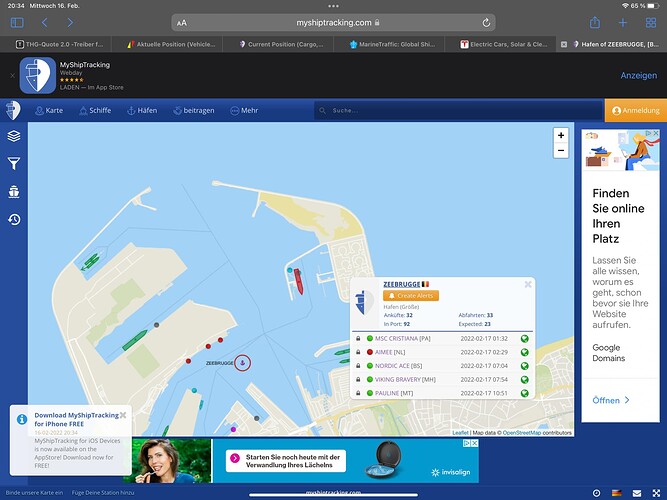Open the mail contact icon in footer
Image resolution: width=667 pixels, height=500 pixels.
(637, 493)
